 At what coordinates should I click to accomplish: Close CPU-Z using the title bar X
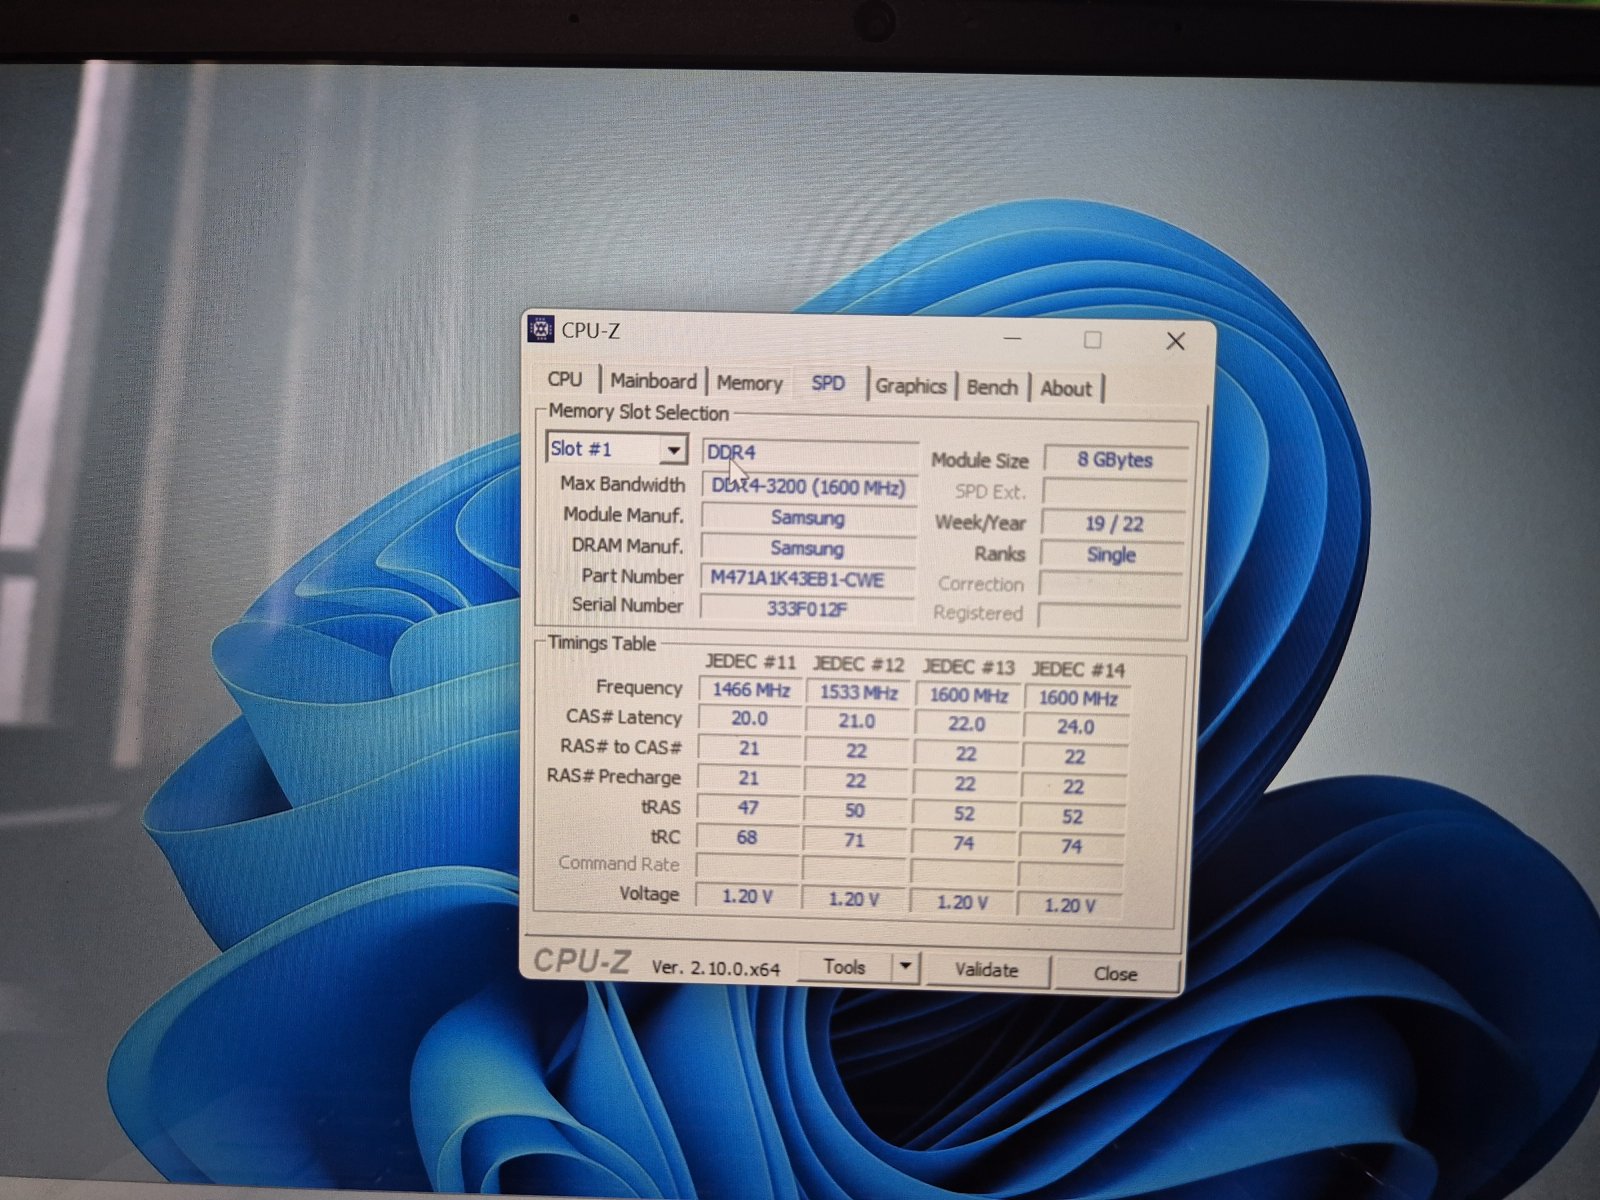[x=1175, y=342]
